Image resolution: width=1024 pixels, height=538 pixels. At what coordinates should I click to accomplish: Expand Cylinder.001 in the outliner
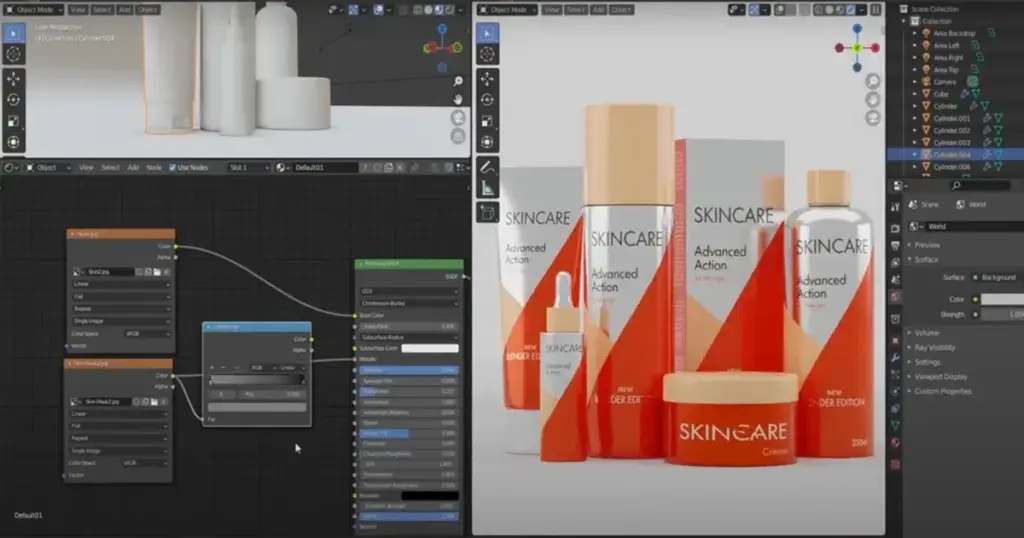coord(915,118)
